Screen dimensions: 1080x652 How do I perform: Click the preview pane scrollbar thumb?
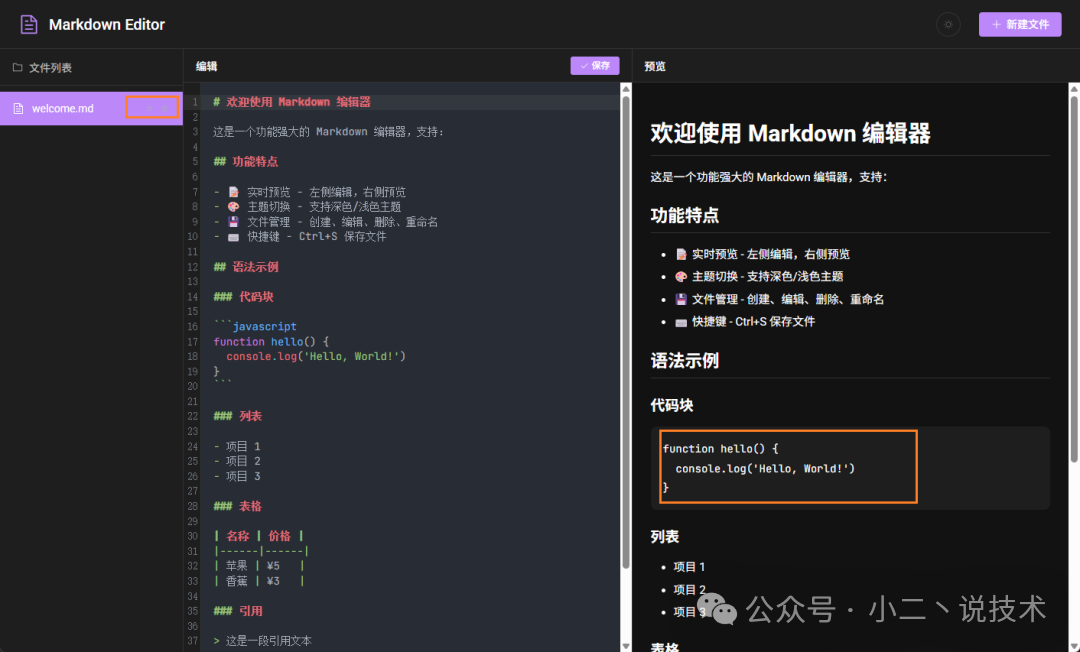coord(1074,279)
